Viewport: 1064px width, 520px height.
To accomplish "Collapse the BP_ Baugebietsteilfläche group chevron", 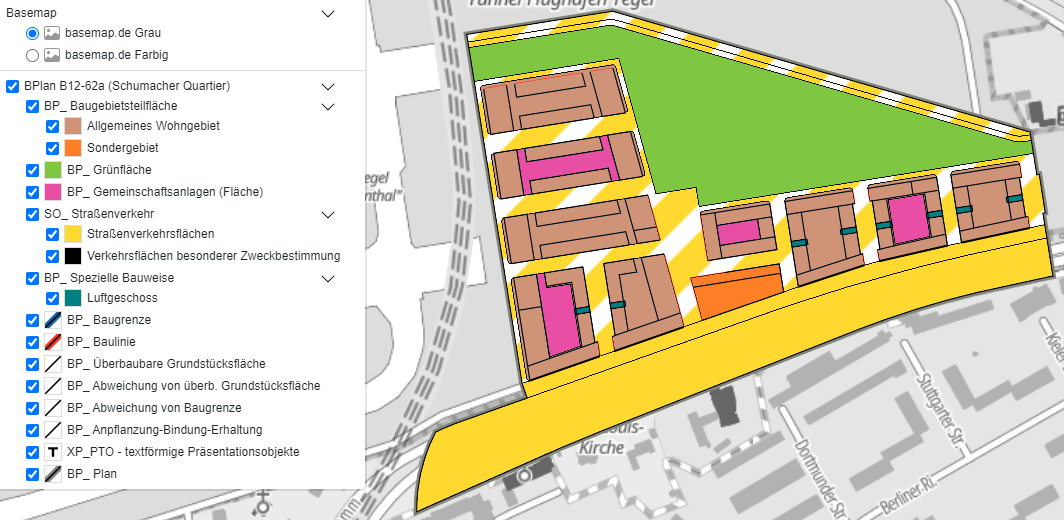I will point(327,106).
